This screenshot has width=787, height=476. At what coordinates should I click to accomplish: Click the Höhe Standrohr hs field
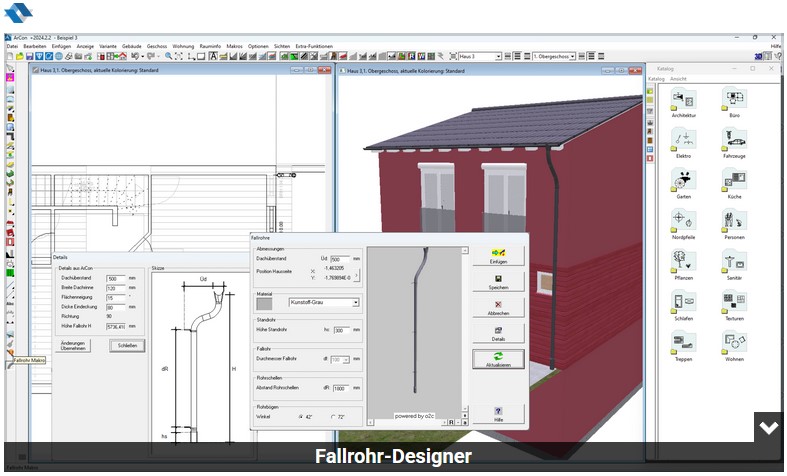[x=342, y=330]
